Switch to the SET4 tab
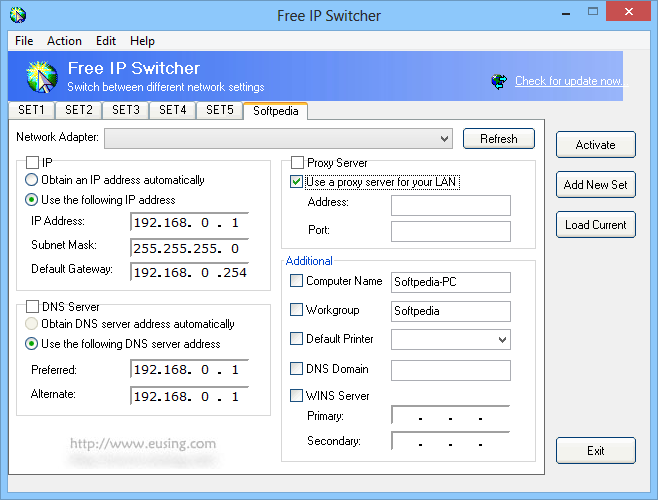658x500 pixels. click(x=172, y=110)
